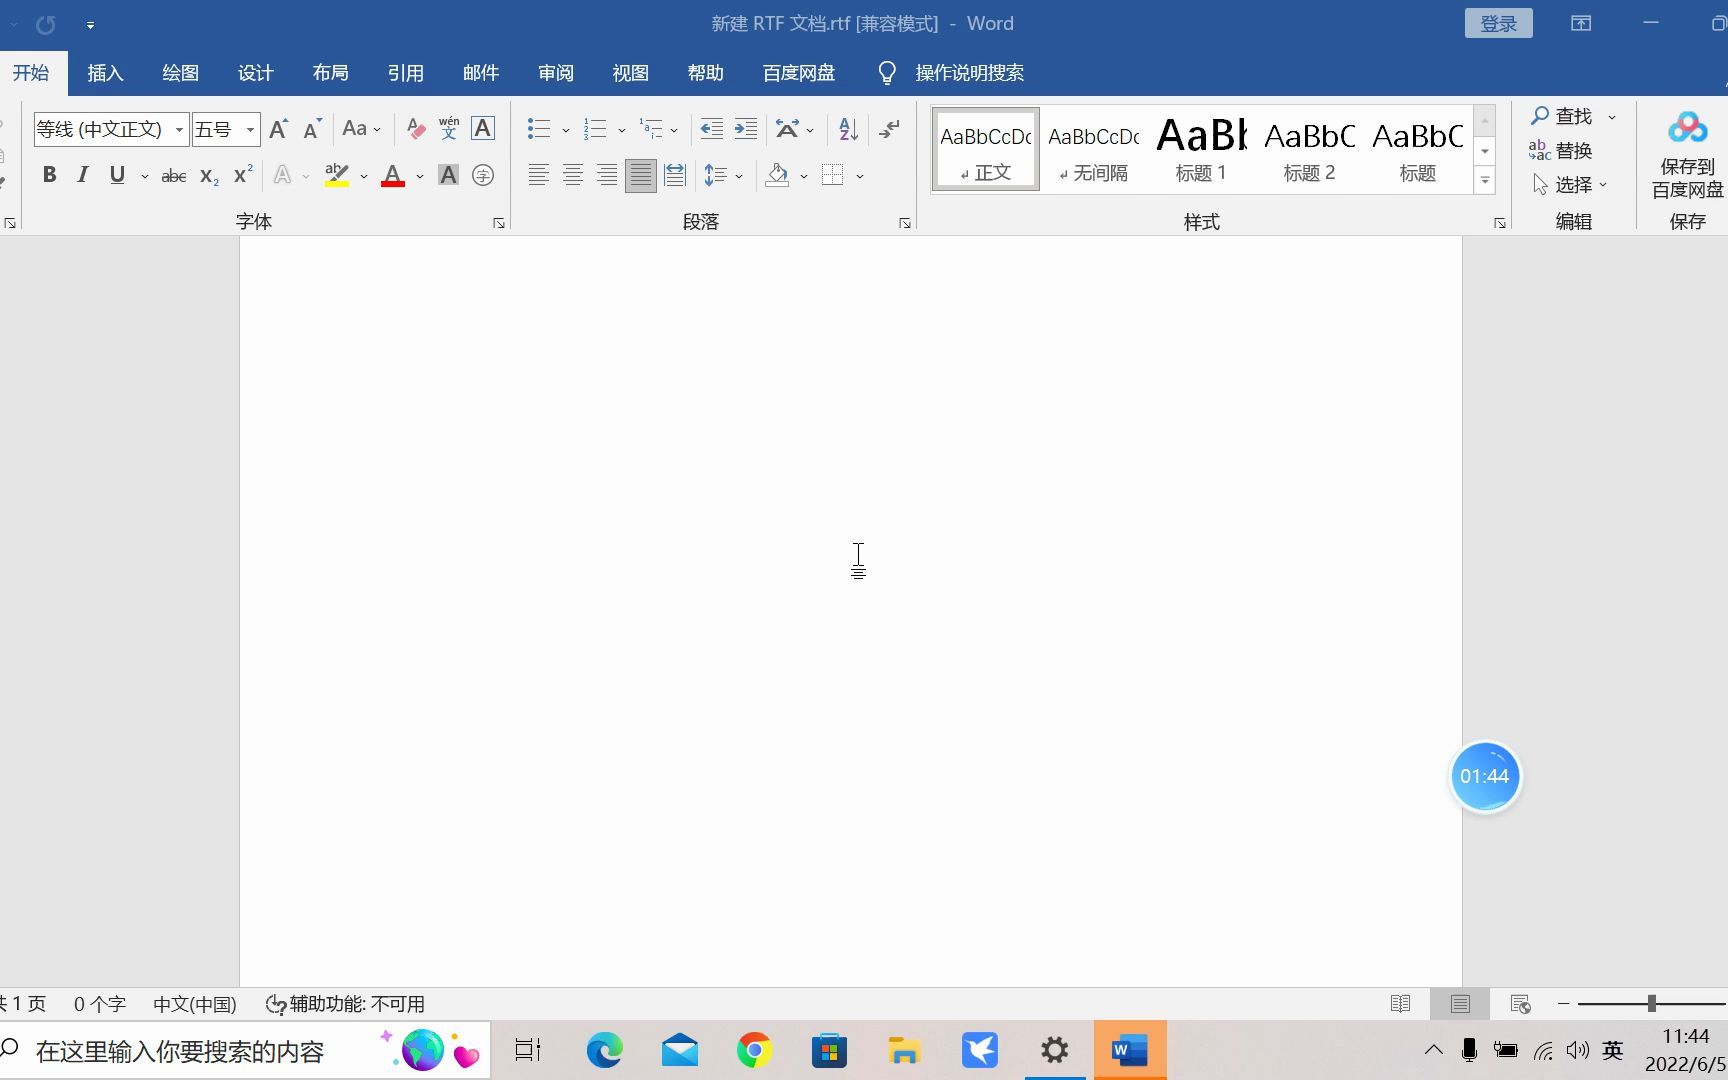The image size is (1728, 1080).
Task: Decrease paragraph indent
Action: [711, 129]
